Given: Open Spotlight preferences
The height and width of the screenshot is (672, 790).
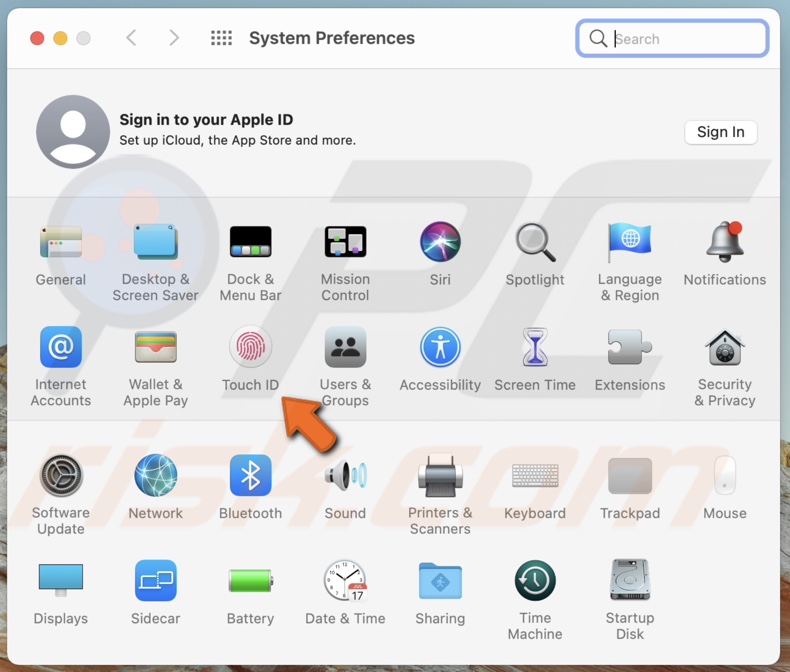Looking at the screenshot, I should [x=535, y=242].
